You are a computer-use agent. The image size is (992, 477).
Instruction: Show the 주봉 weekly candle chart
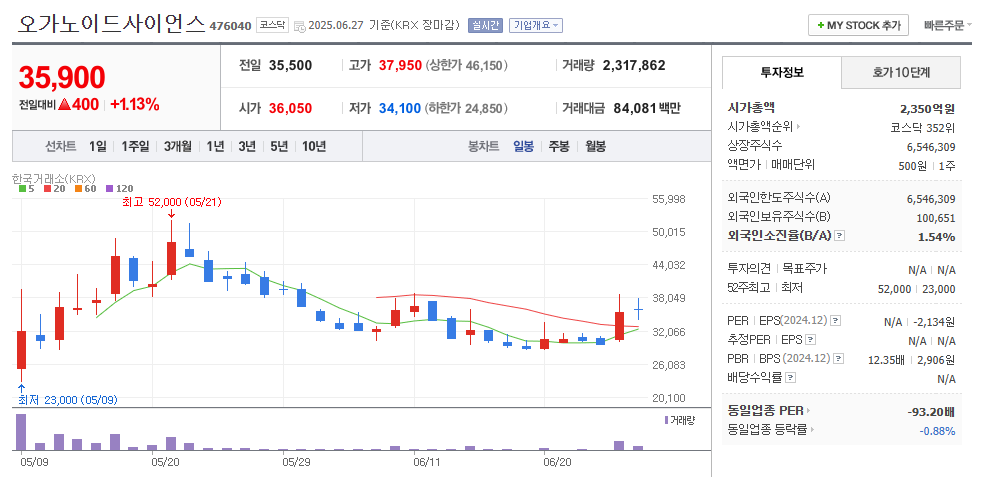(x=559, y=147)
